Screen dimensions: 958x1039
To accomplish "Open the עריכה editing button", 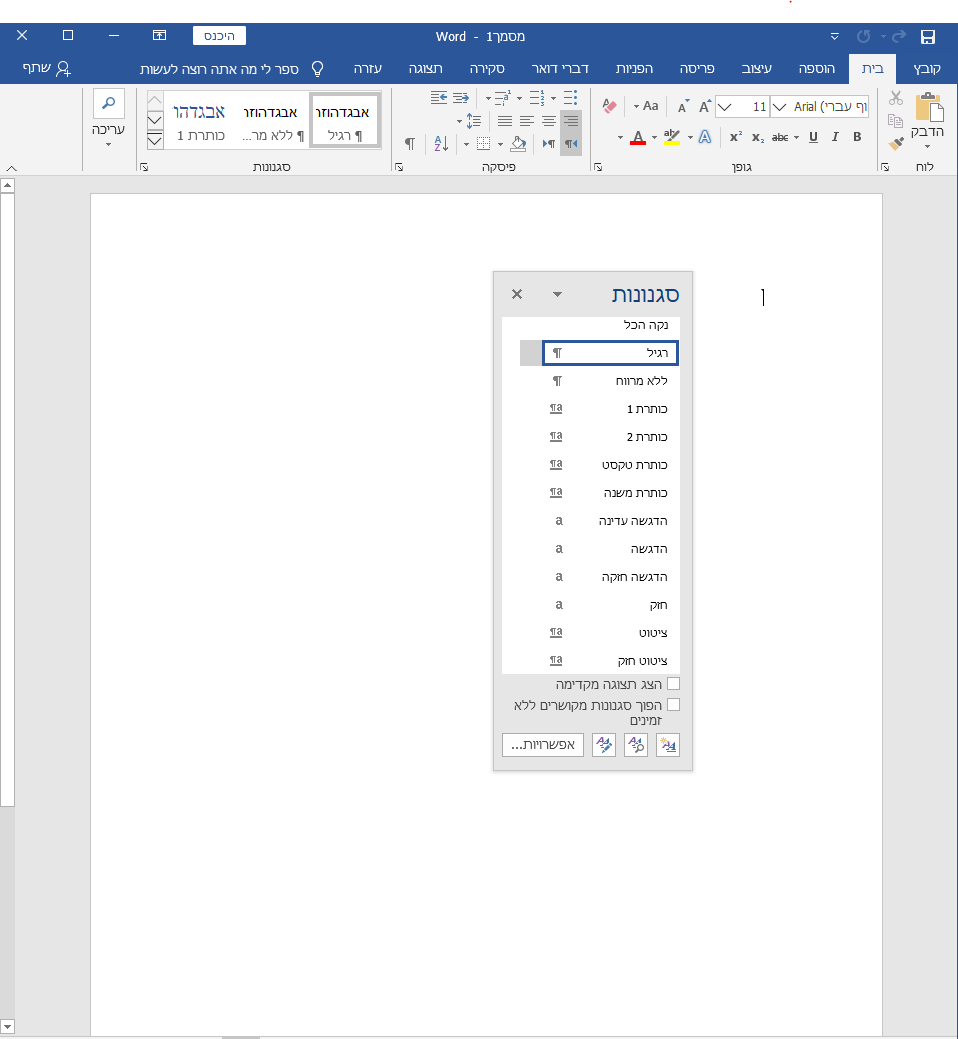I will click(109, 118).
